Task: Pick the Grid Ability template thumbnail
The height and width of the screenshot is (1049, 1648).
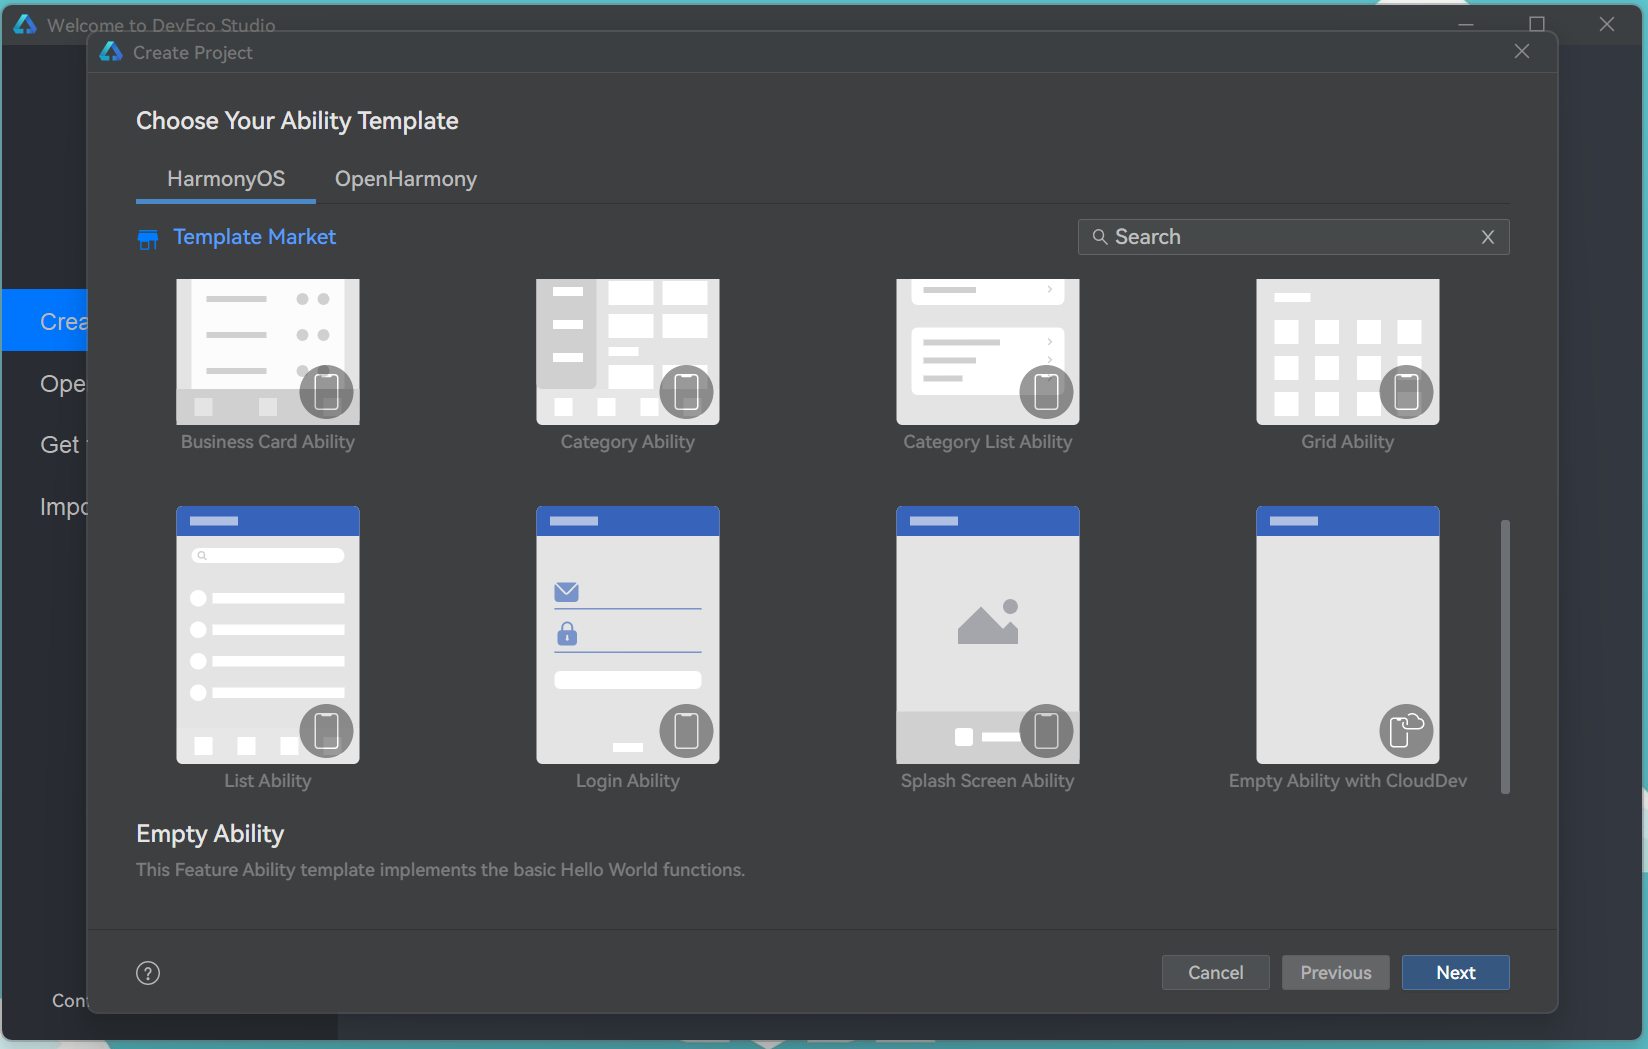Action: tap(1348, 351)
